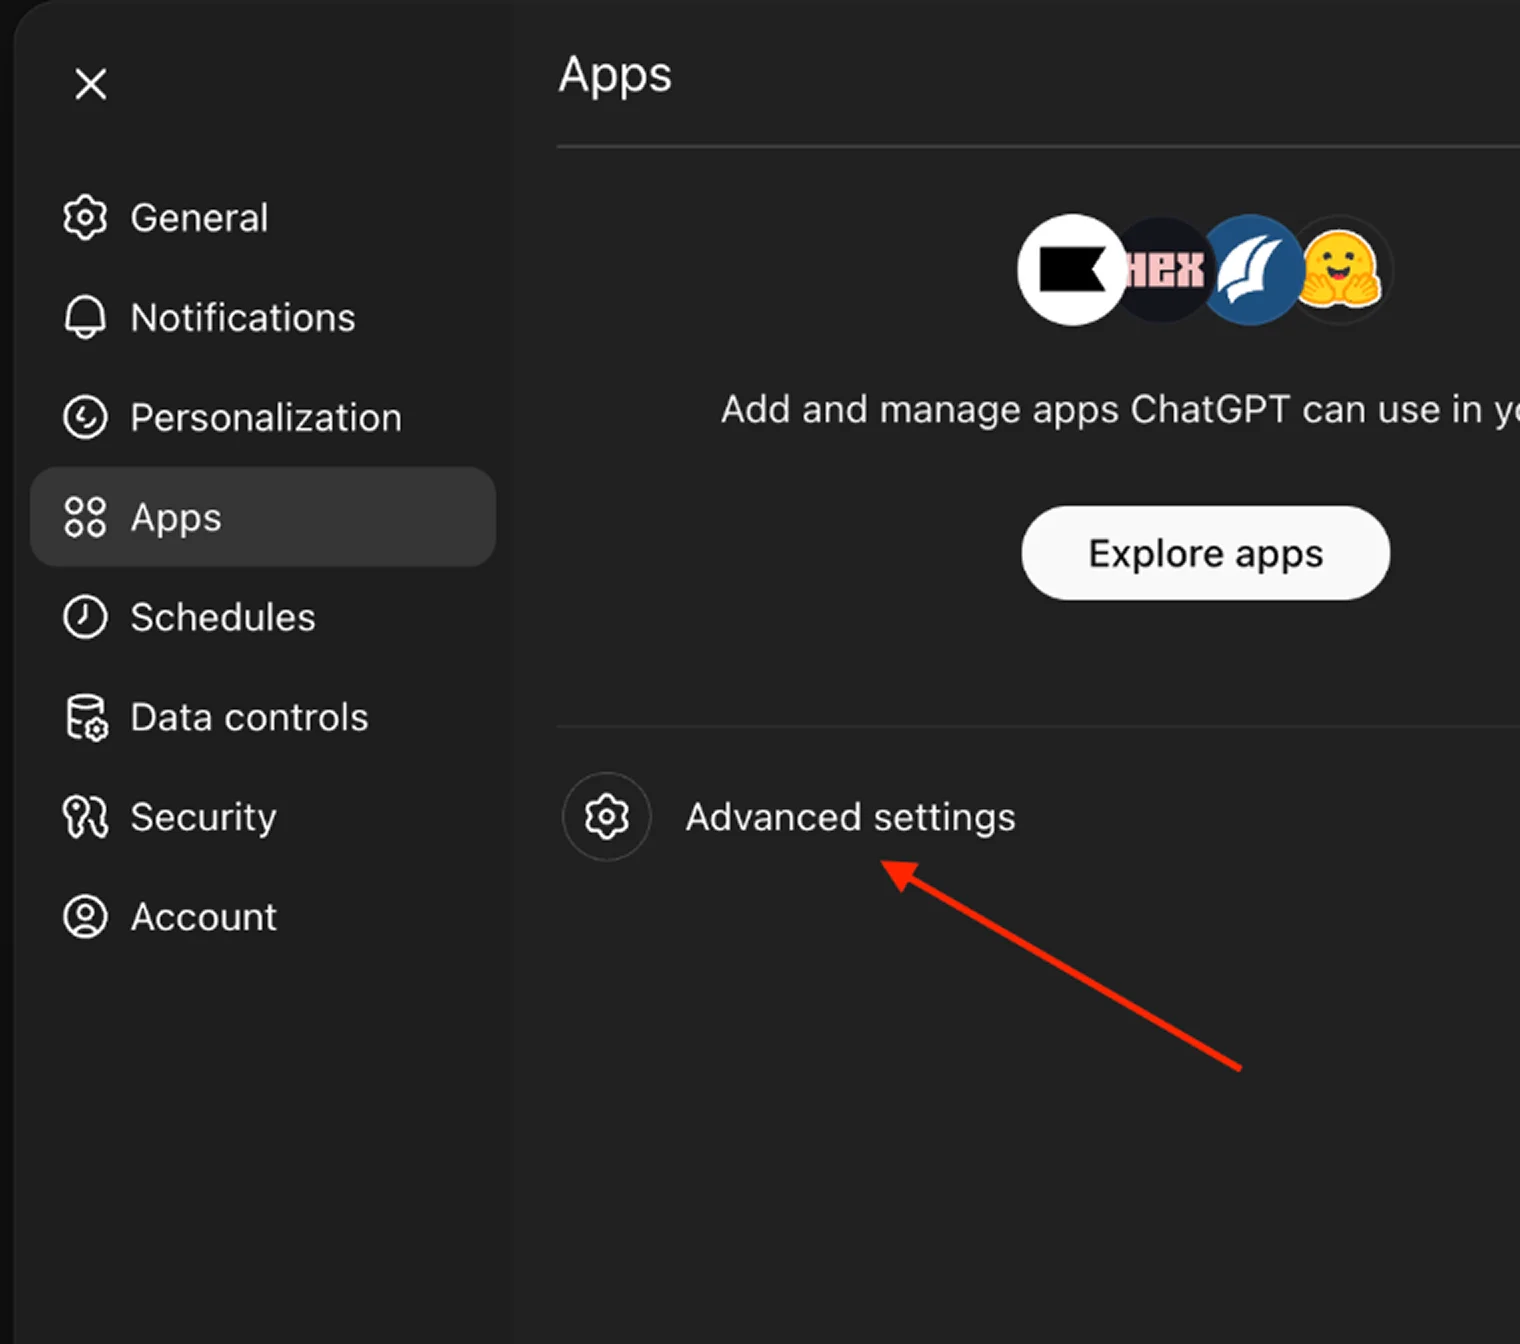This screenshot has width=1520, height=1344.
Task: Select the Schedules clock icon
Action: pos(85,617)
